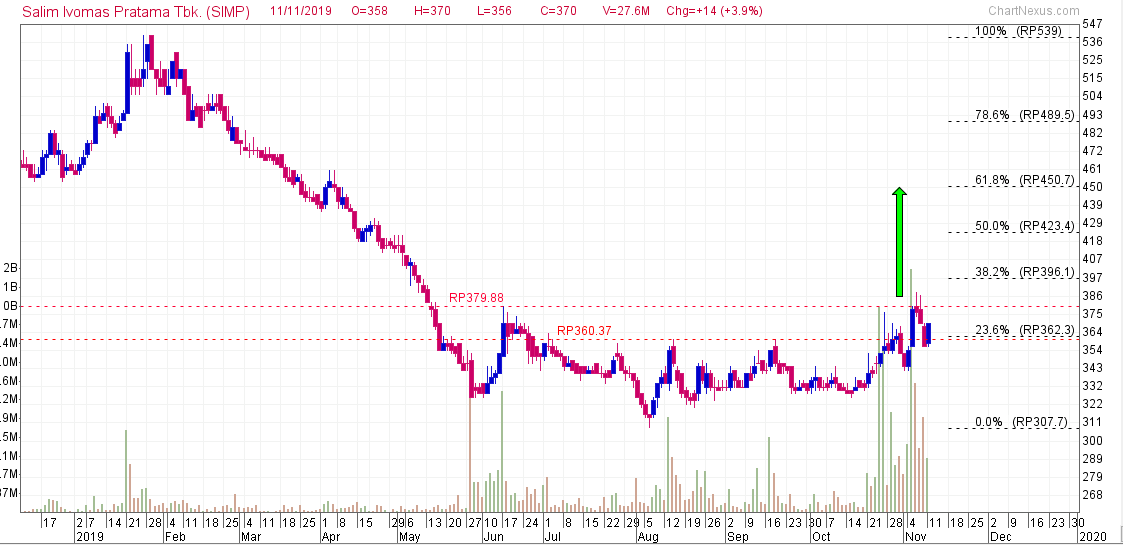Click the RP360.37 support line label
The height and width of the screenshot is (545, 1123).
click(x=584, y=331)
